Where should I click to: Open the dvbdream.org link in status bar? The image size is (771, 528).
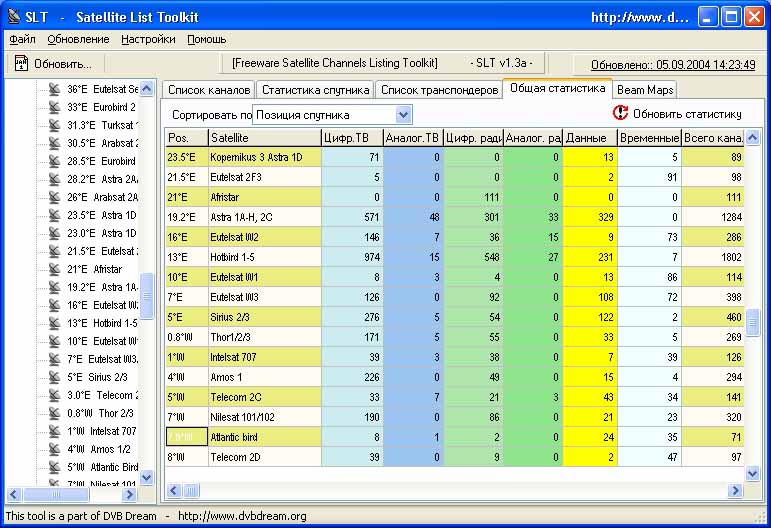pyautogui.click(x=242, y=516)
